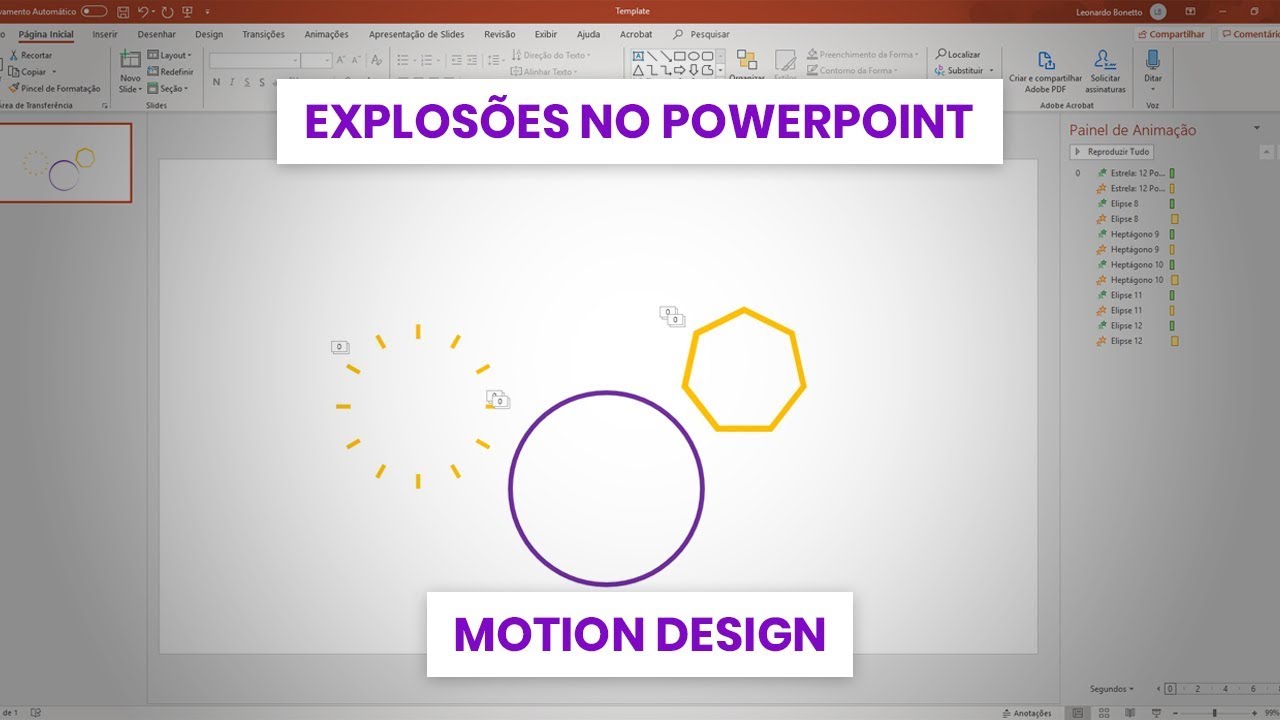This screenshot has height=720, width=1280.
Task: Open the font name combo box
Action: pos(255,60)
